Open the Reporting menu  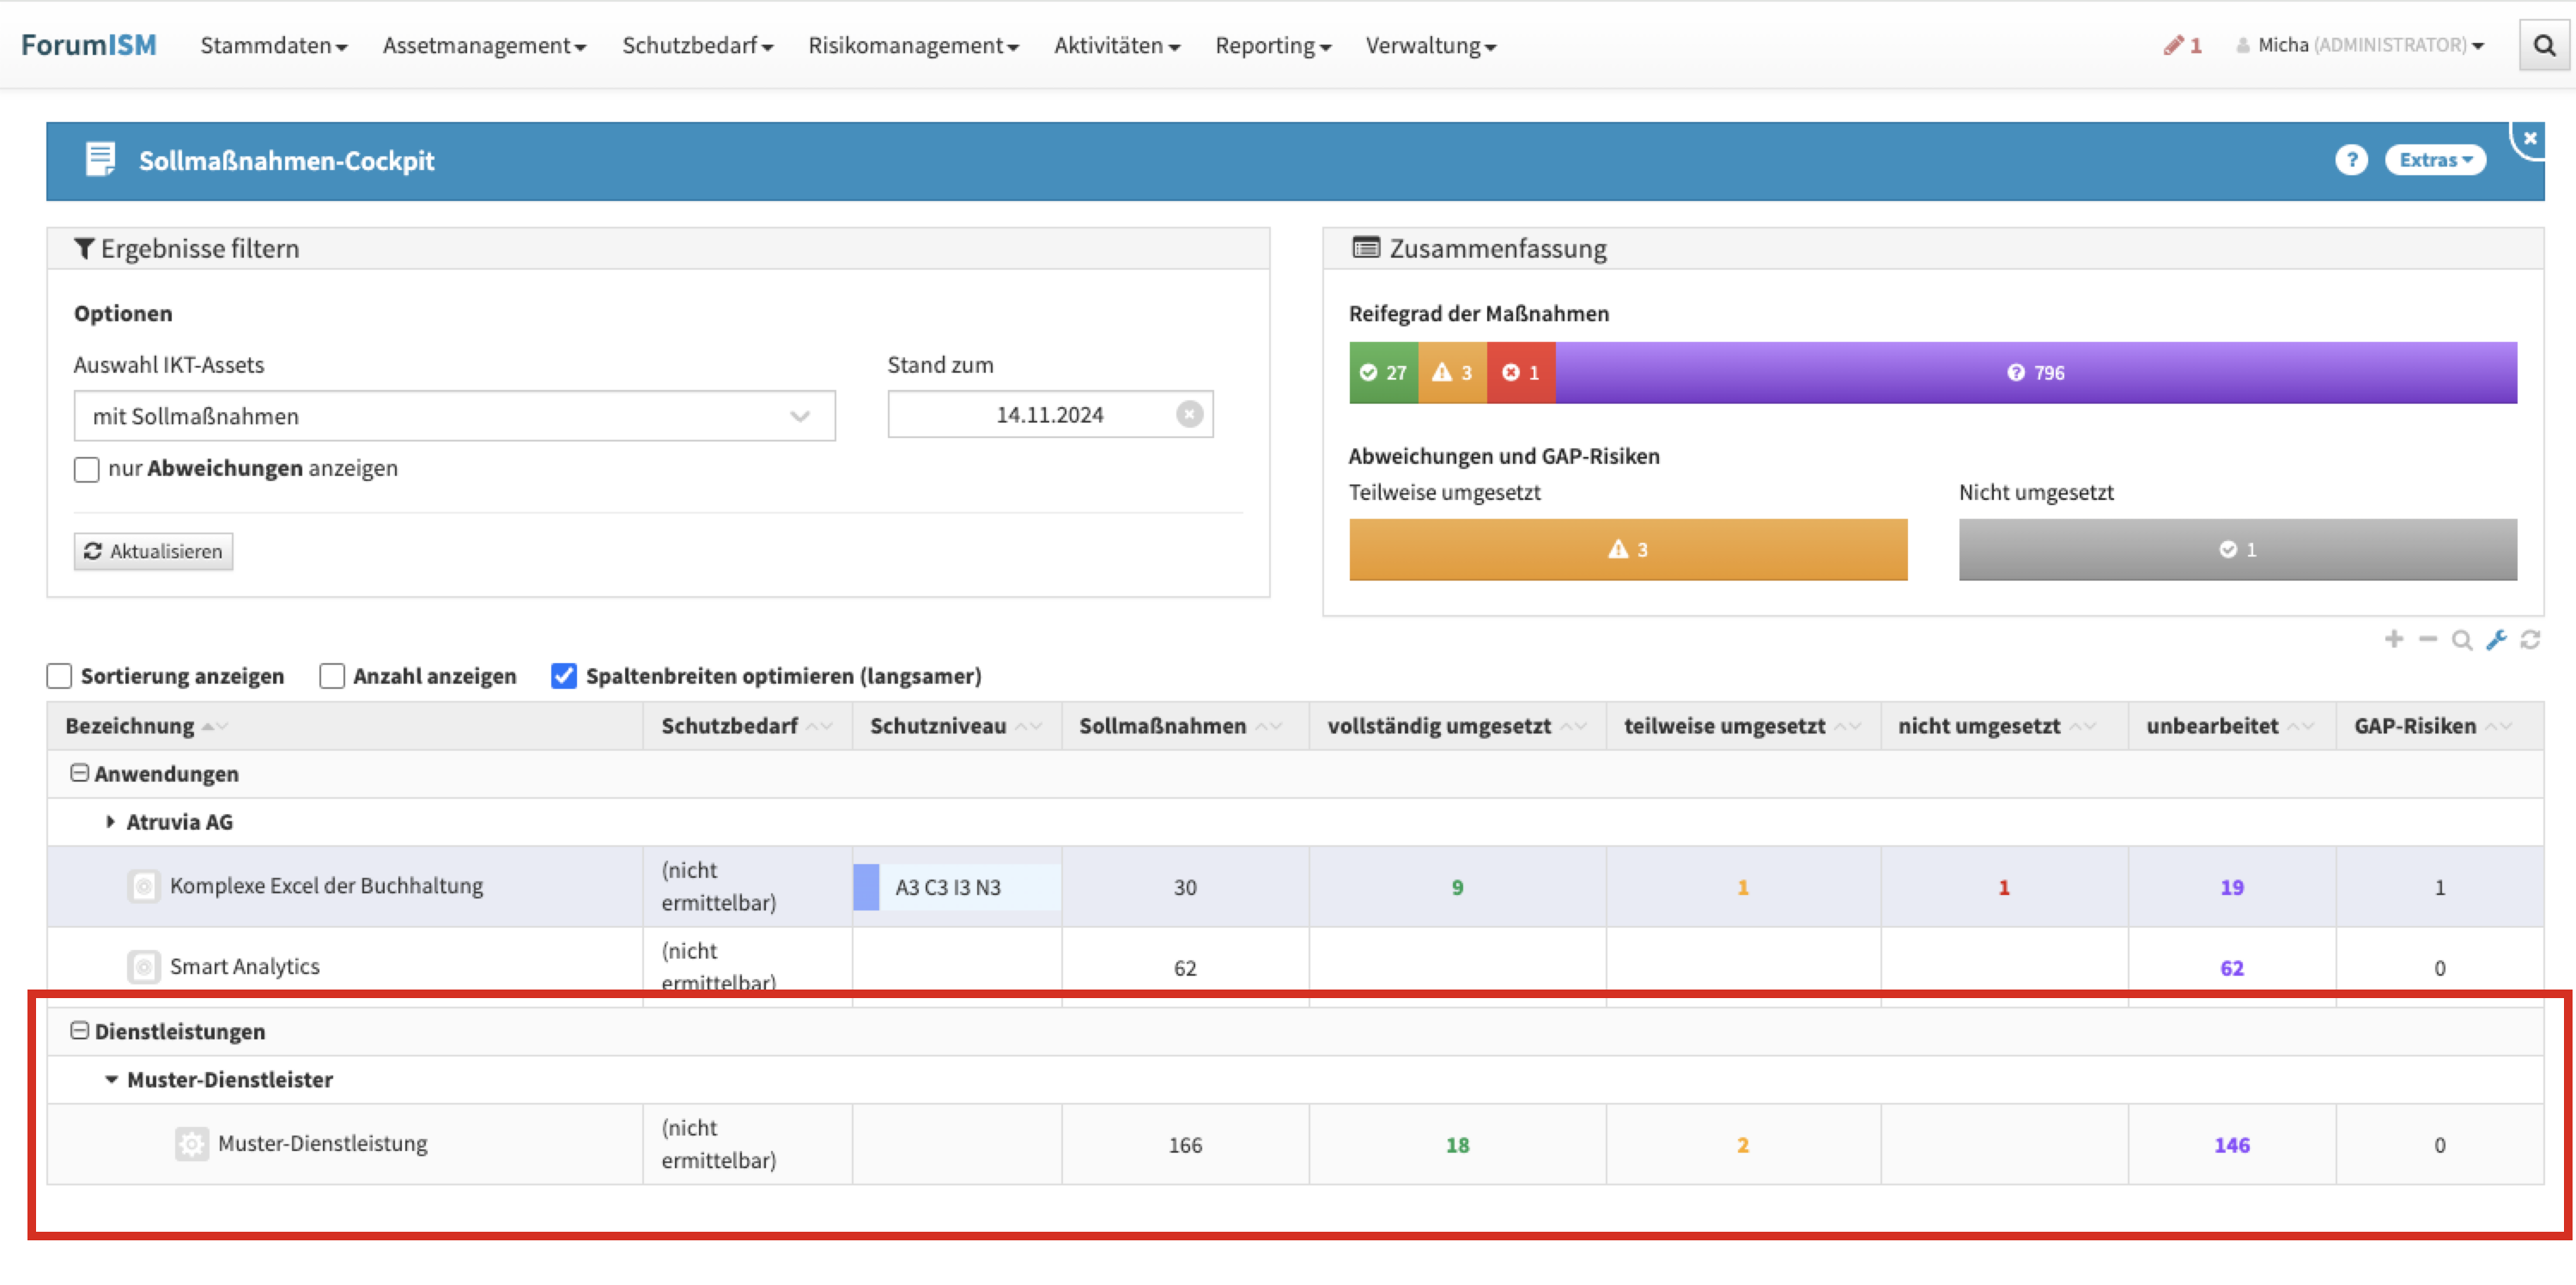(1272, 46)
